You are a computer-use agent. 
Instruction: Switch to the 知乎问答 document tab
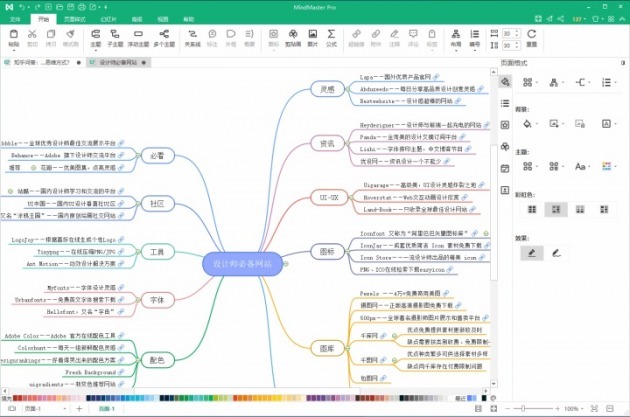42,62
